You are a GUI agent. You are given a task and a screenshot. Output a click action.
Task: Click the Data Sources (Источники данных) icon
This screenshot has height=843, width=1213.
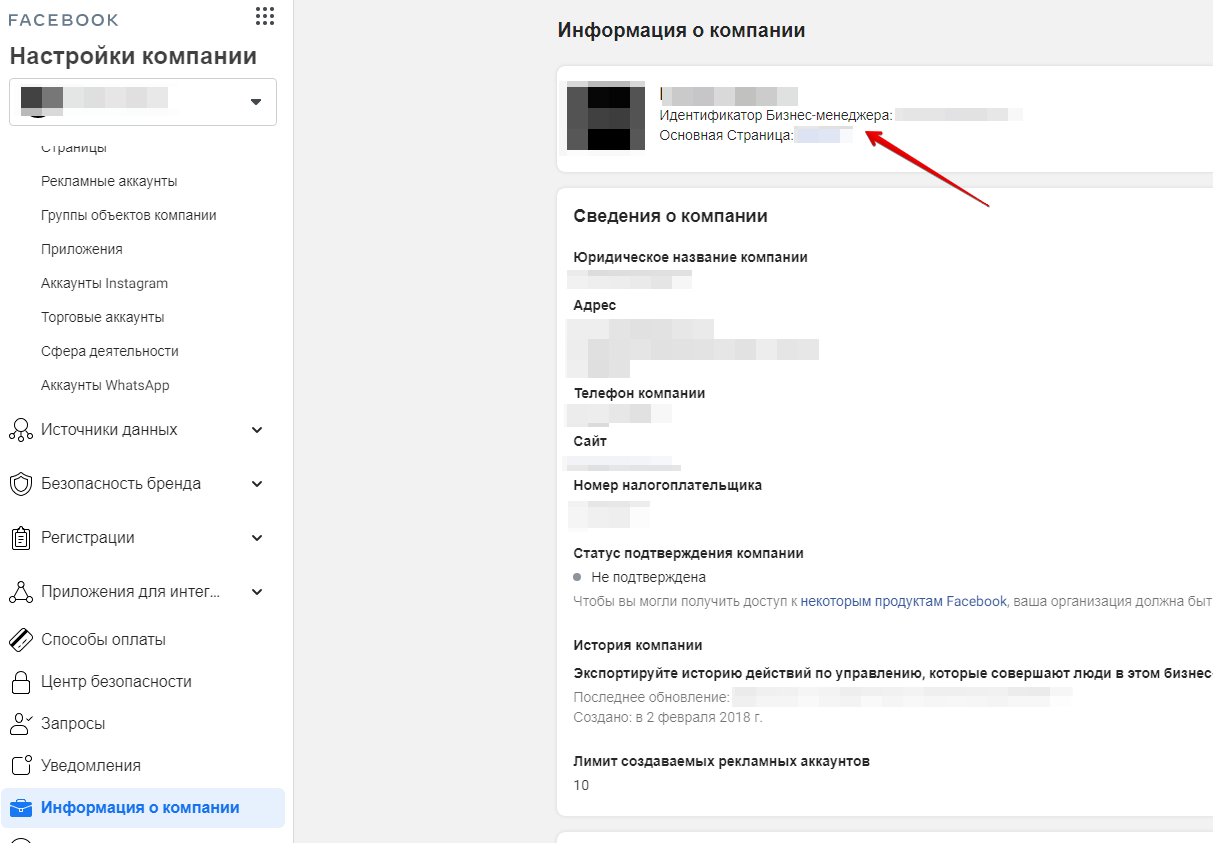click(21, 430)
